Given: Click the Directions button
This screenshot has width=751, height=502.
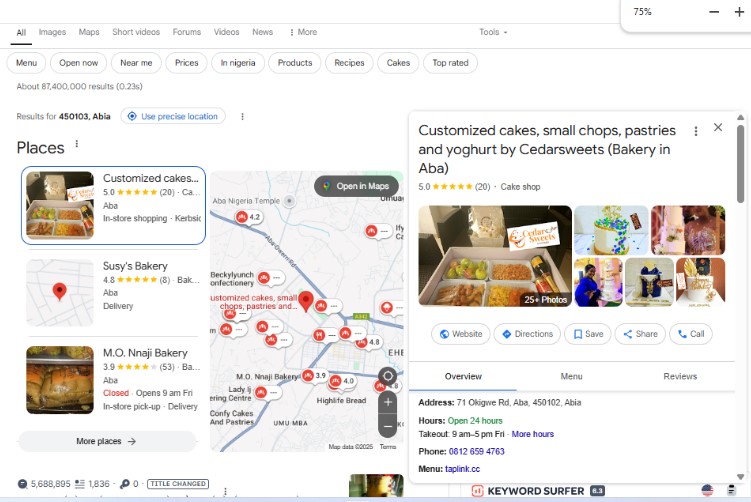Looking at the screenshot, I should (527, 334).
